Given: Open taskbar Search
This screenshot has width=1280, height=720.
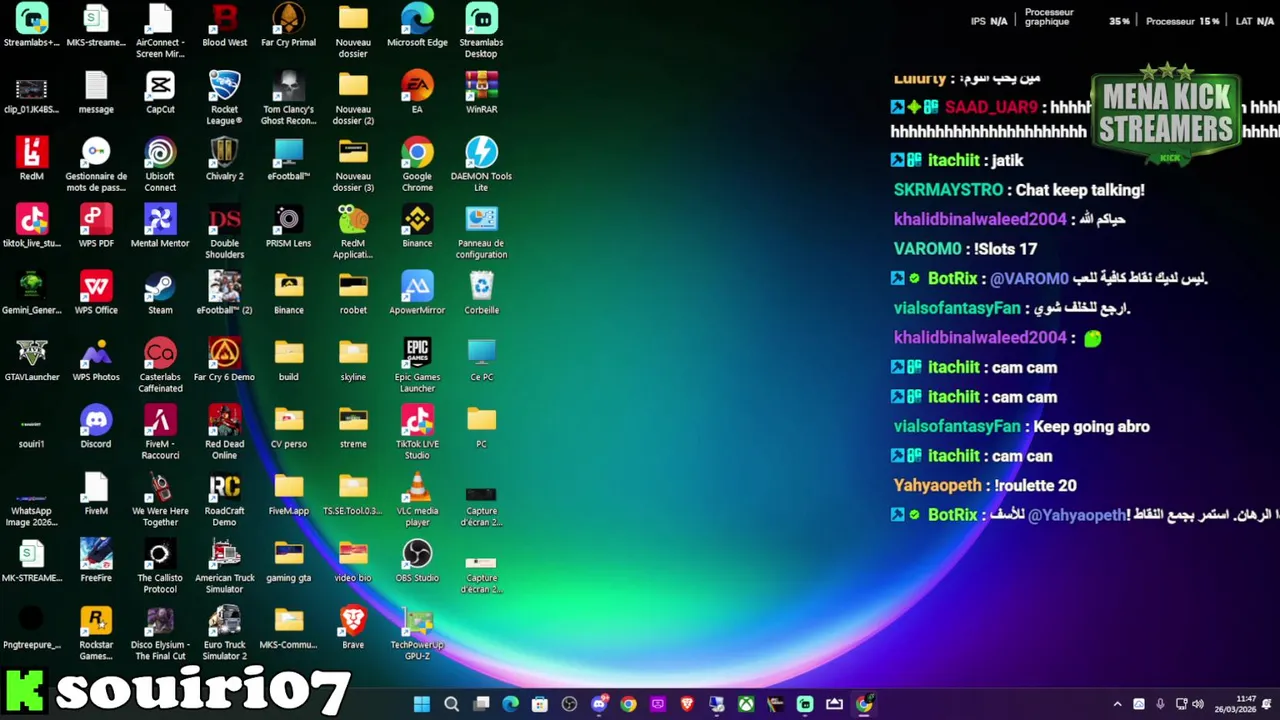Looking at the screenshot, I should pyautogui.click(x=451, y=704).
